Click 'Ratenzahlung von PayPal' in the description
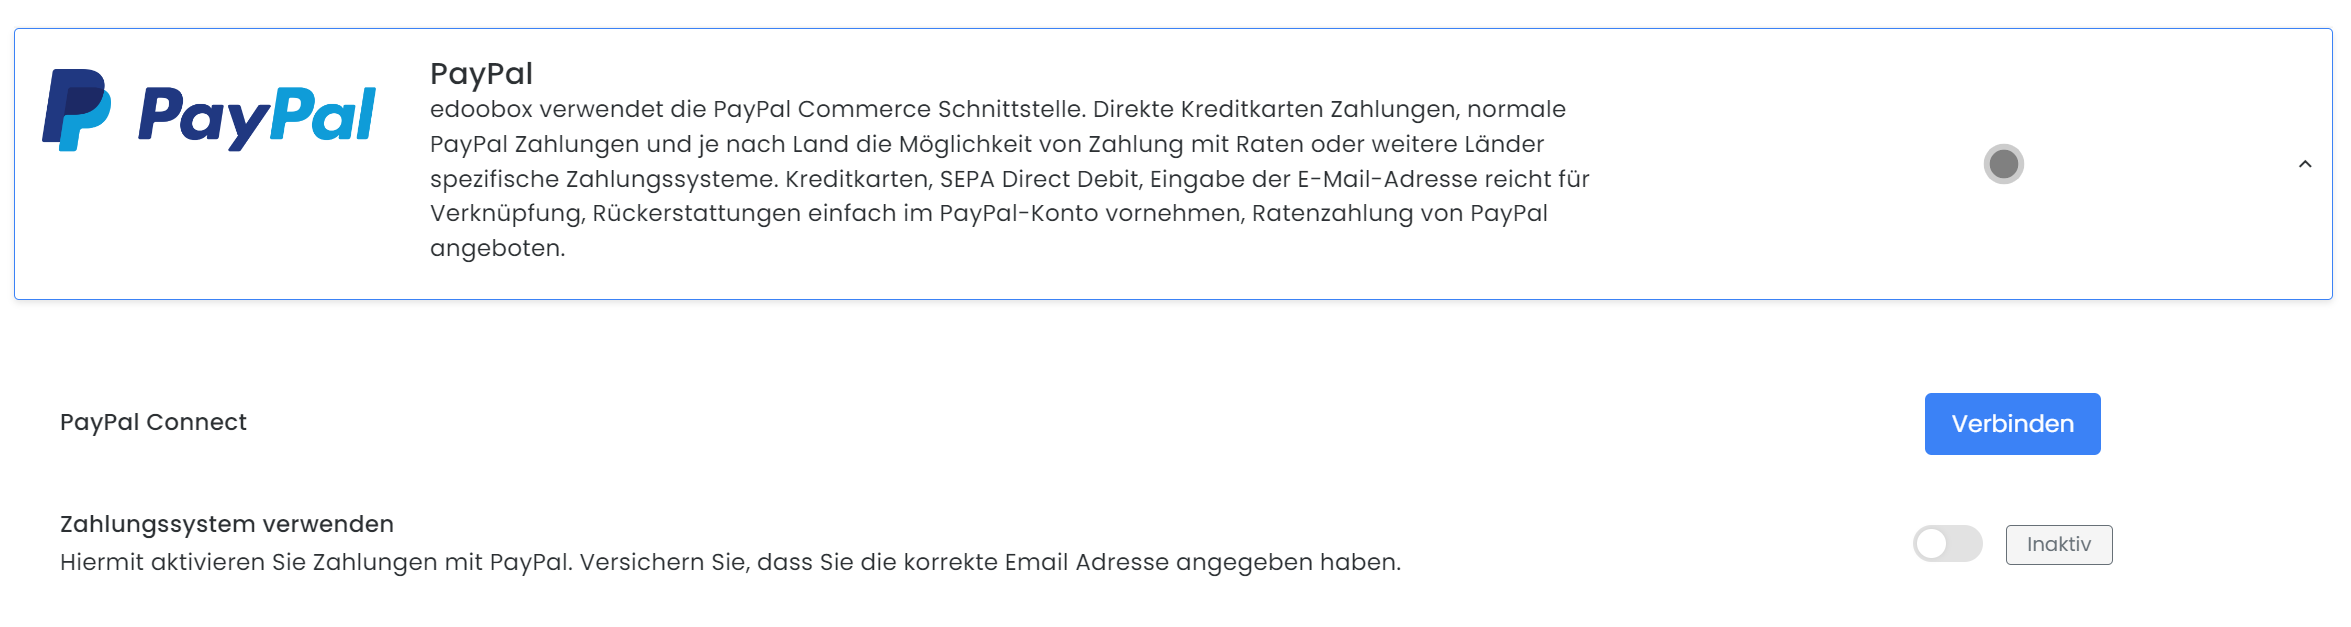Image resolution: width=2351 pixels, height=627 pixels. click(1399, 213)
